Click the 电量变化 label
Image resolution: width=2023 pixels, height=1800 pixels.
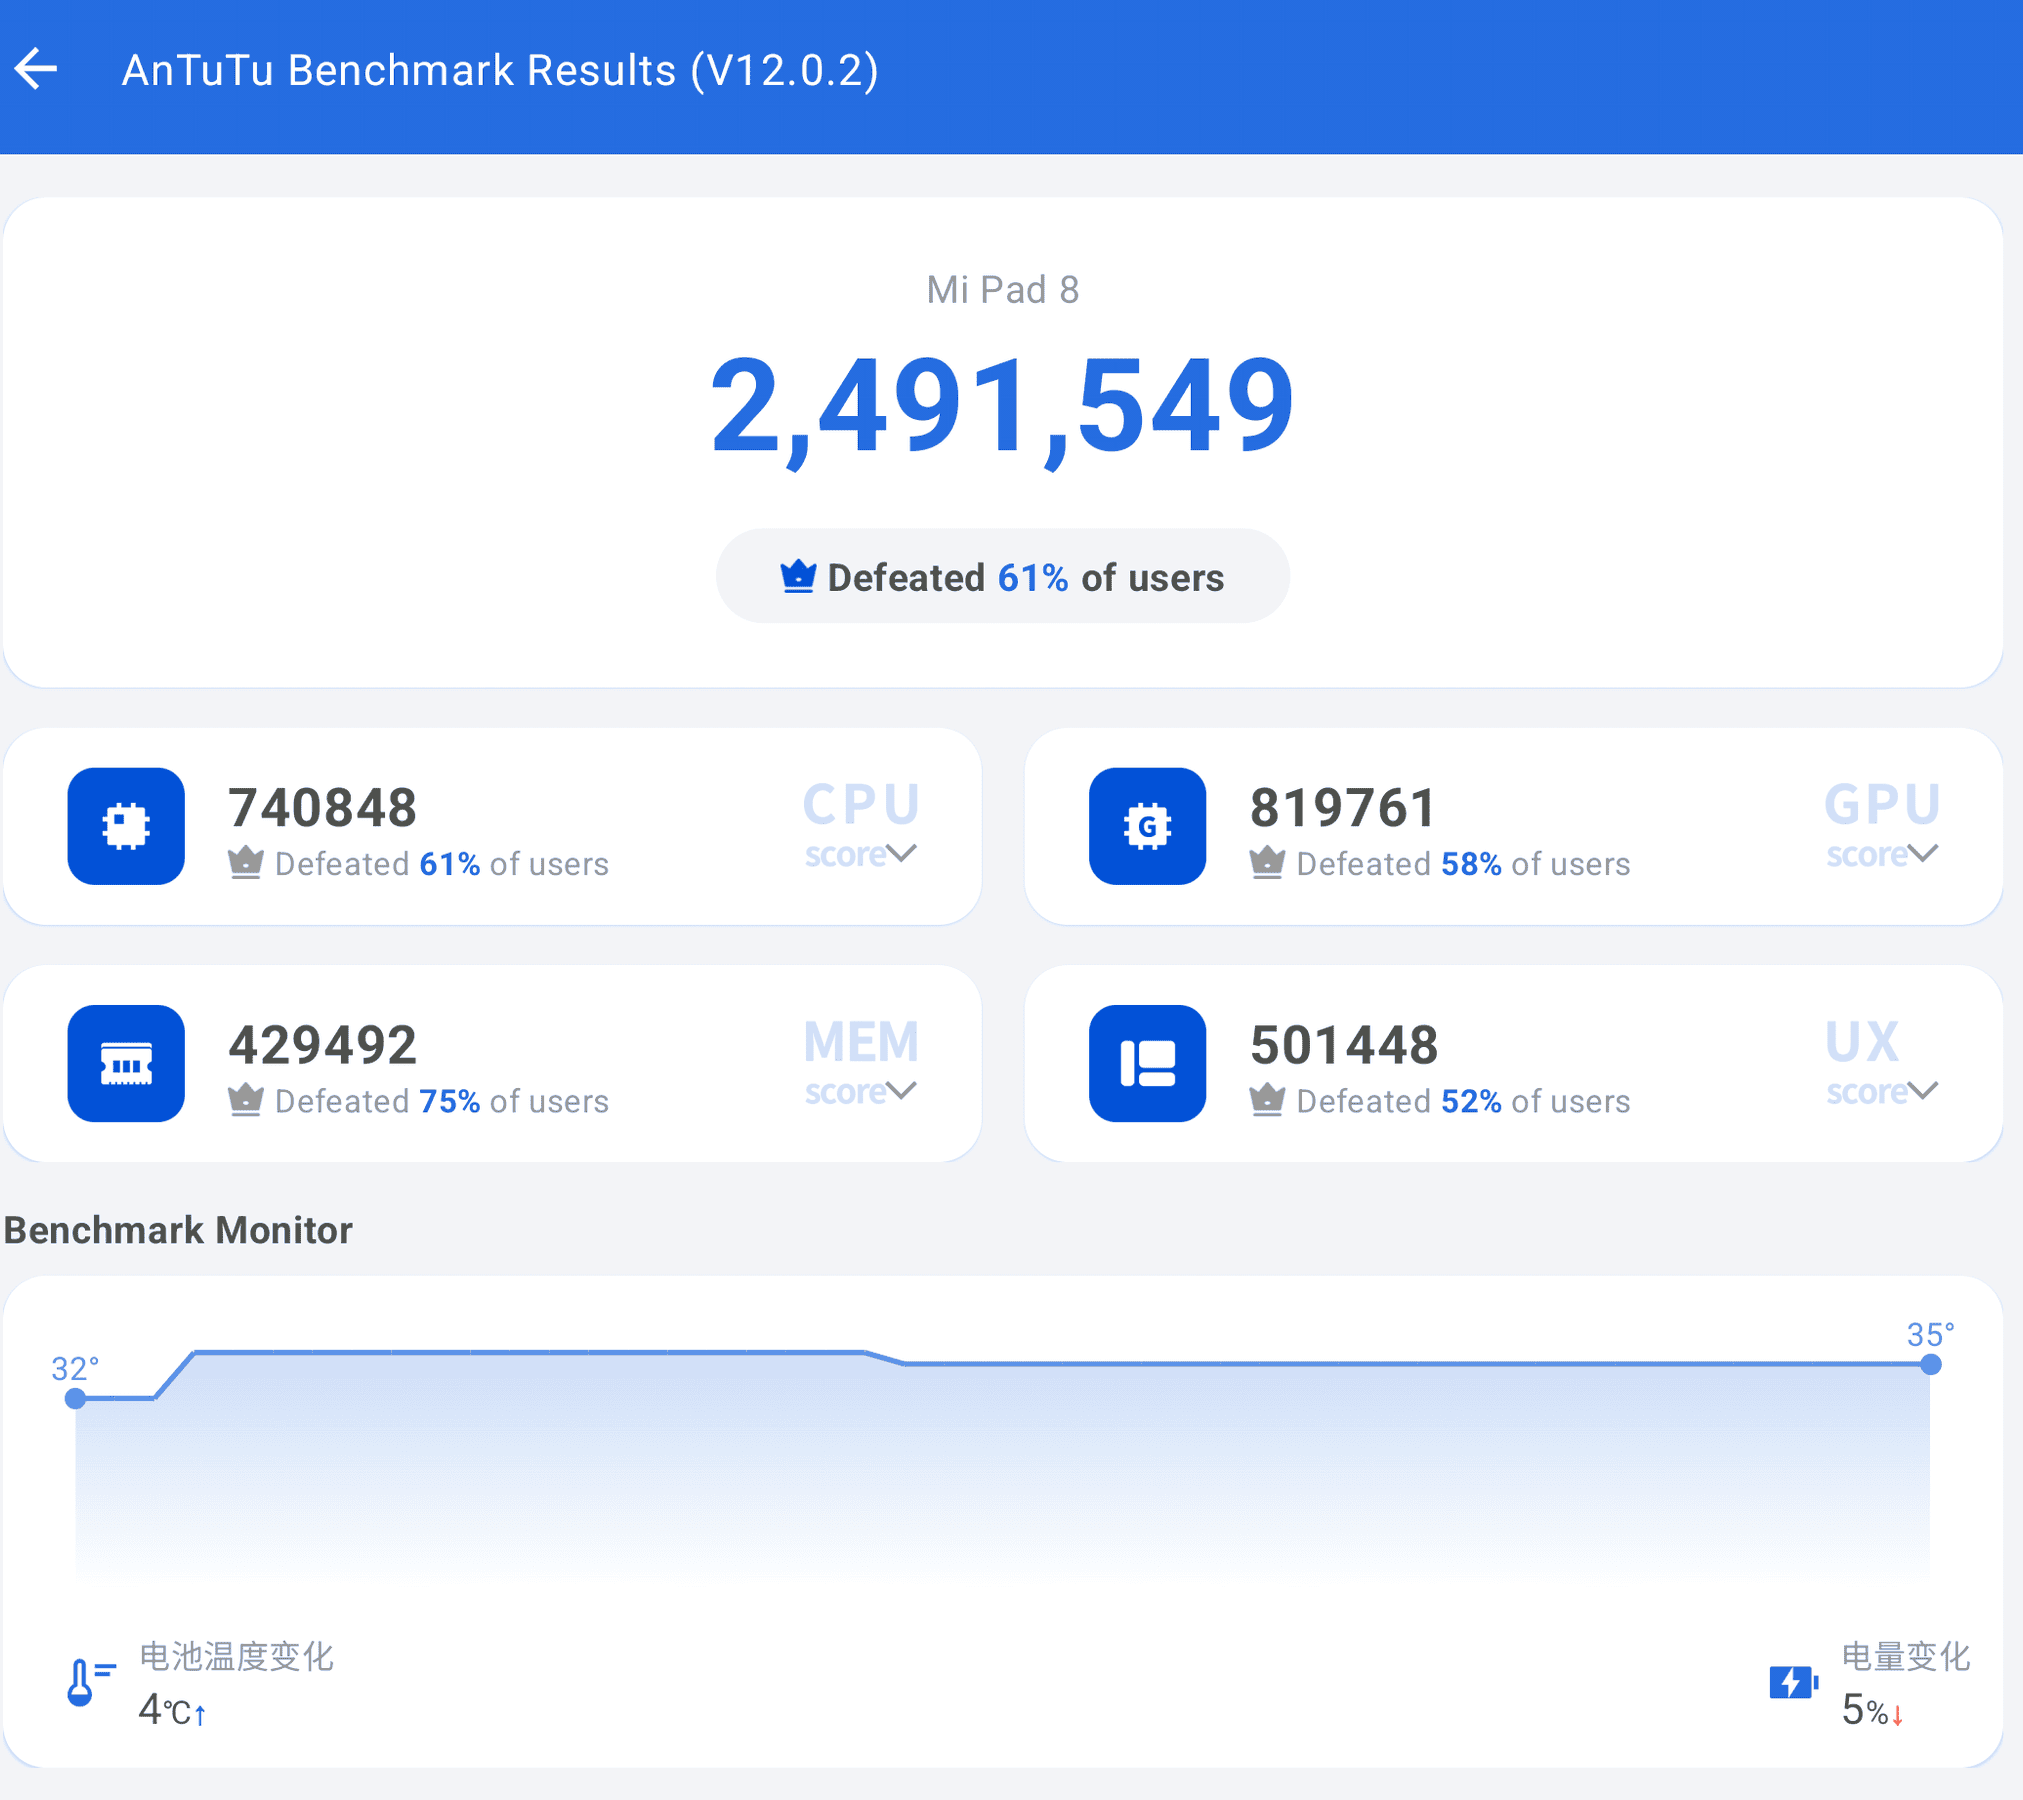pos(1906,1656)
